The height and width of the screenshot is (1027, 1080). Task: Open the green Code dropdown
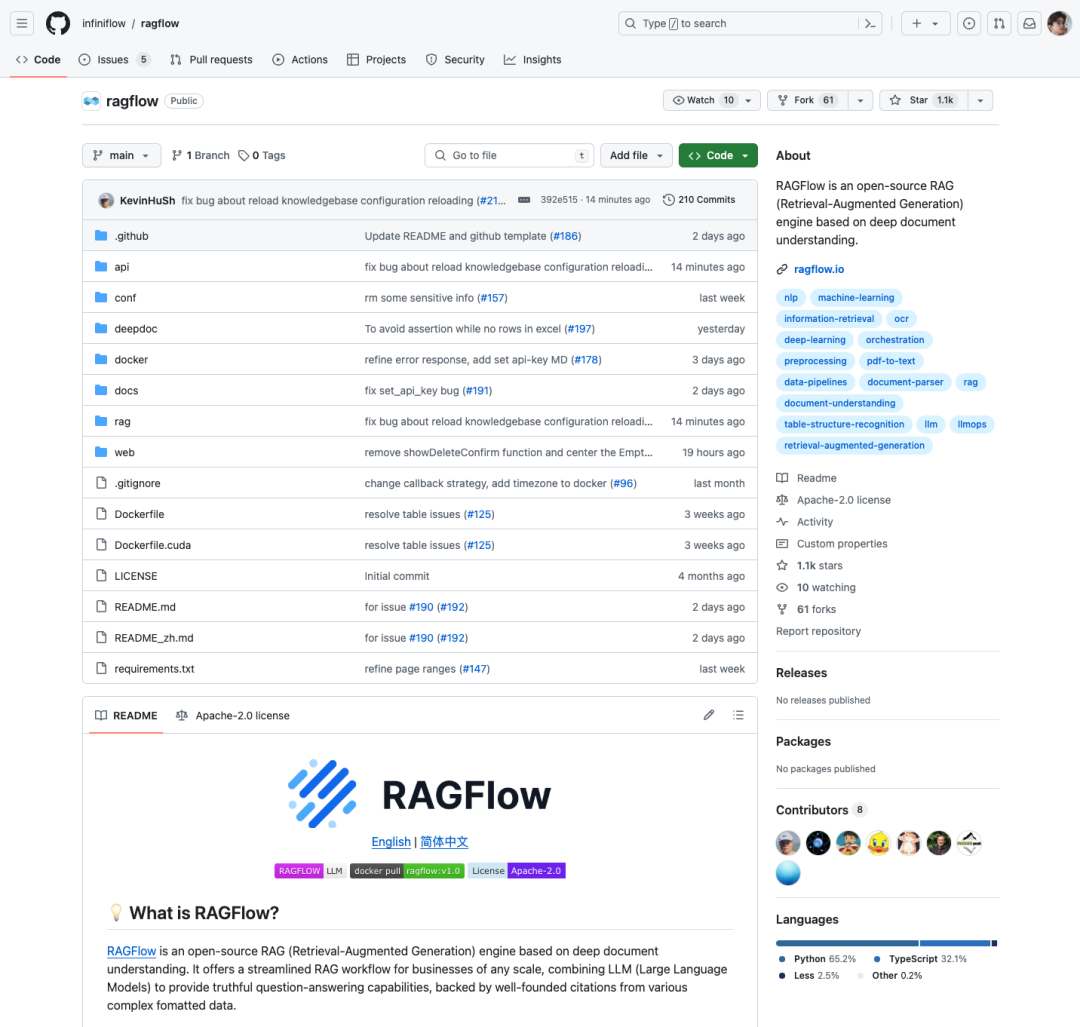718,156
